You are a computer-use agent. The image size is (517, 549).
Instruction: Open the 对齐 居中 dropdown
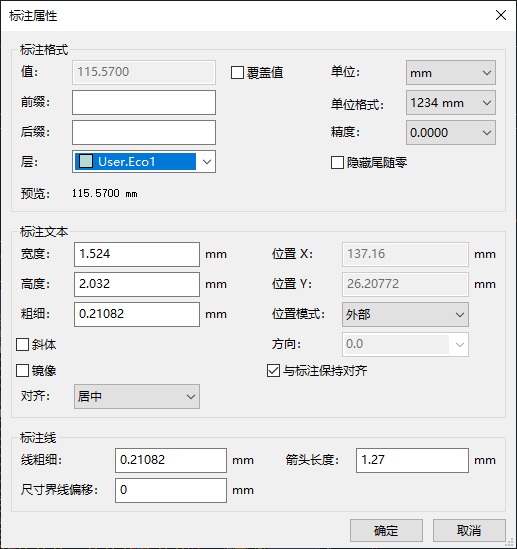pos(137,396)
